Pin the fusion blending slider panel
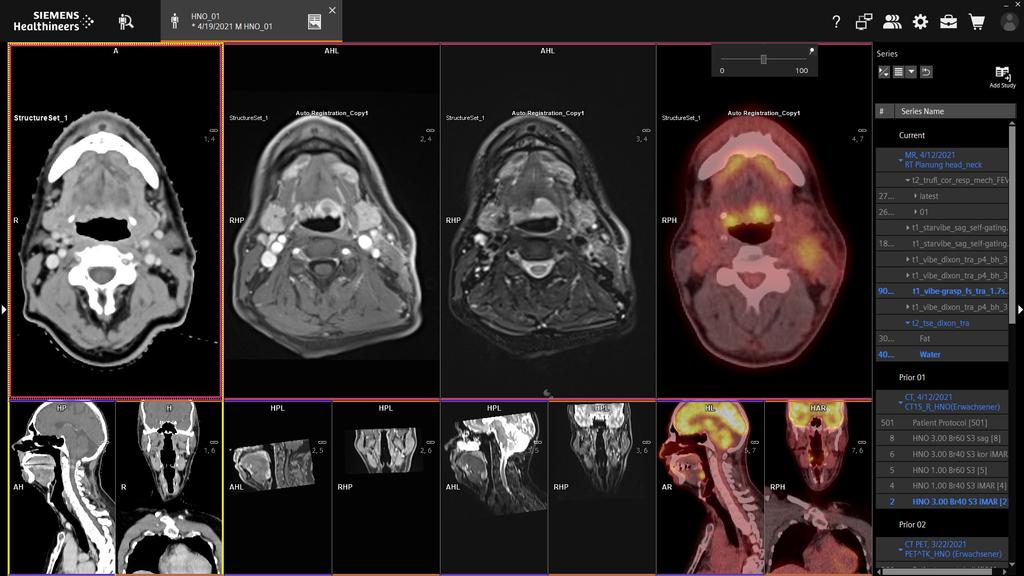Screen dimensions: 1024x576 [x=811, y=50]
